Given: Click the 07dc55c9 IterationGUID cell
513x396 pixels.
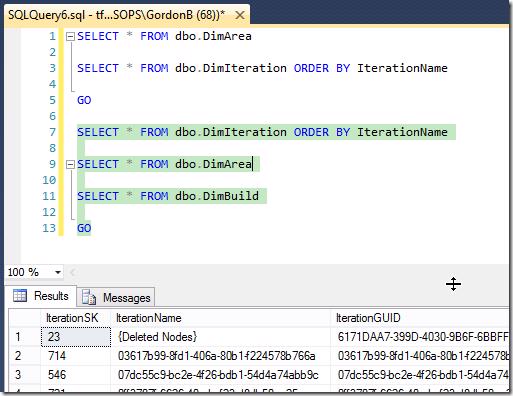Looking at the screenshot, I should coord(420,375).
